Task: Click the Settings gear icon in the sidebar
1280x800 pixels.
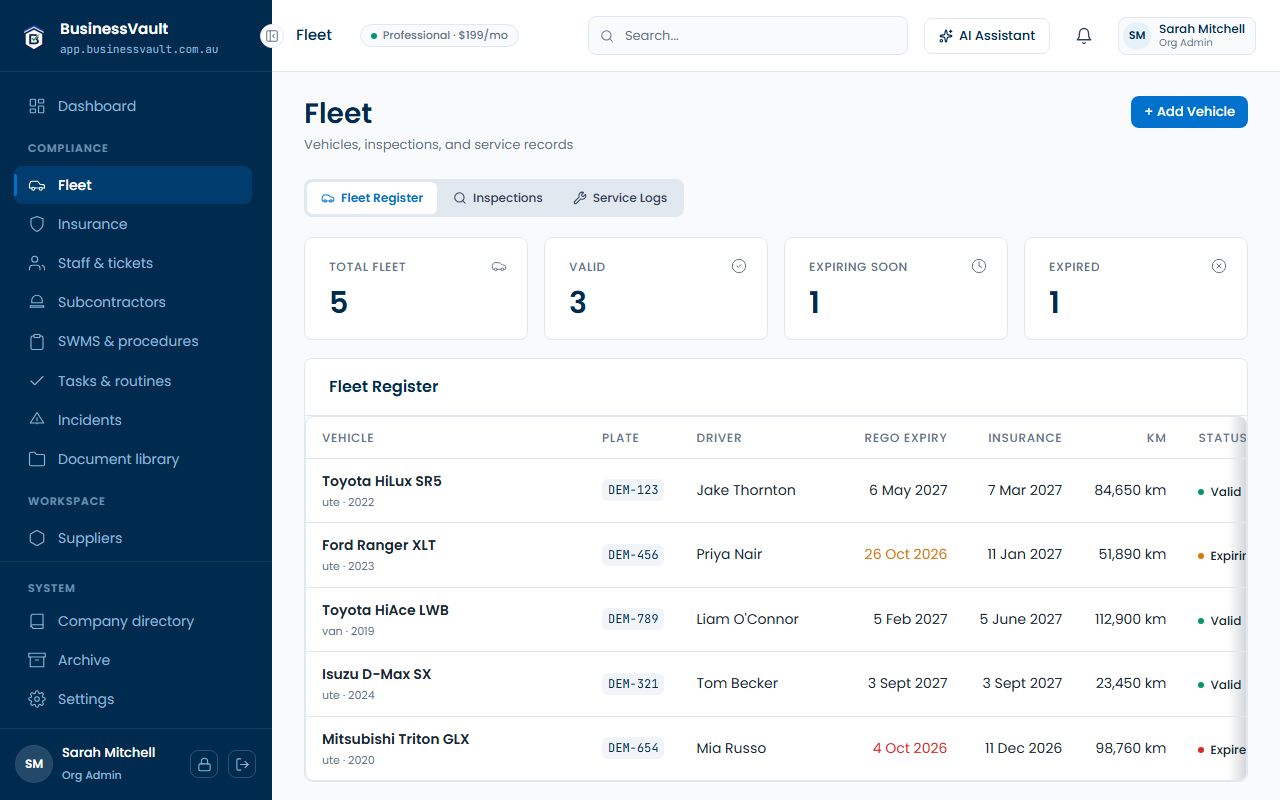Action: (x=37, y=699)
